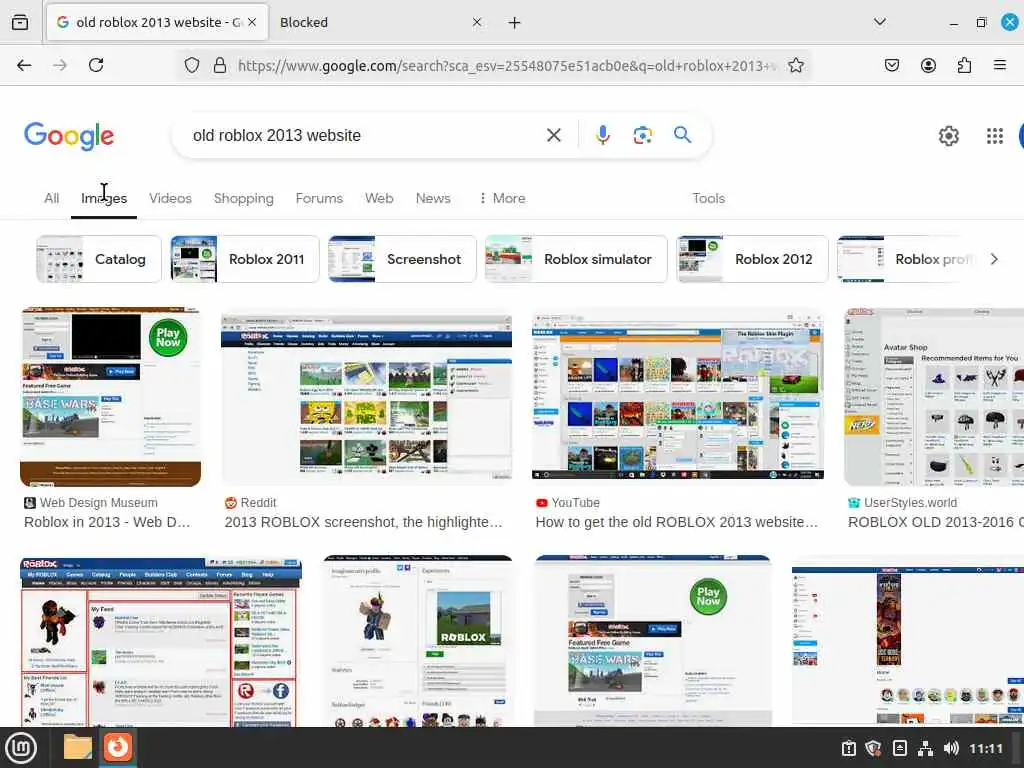Close the Blocked tab
This screenshot has width=1024, height=768.
point(477,22)
